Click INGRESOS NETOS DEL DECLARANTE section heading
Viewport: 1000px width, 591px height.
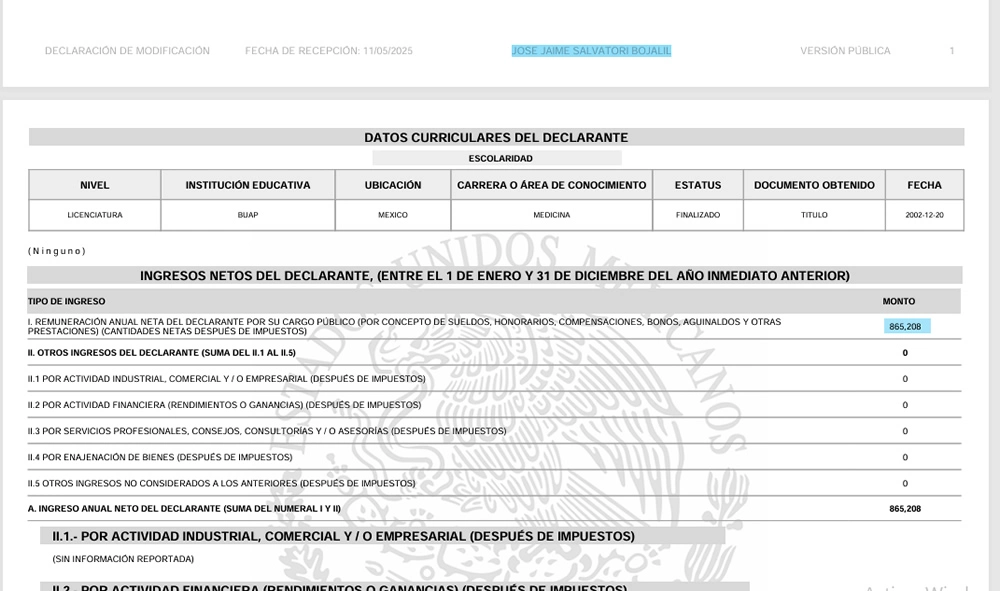click(495, 275)
